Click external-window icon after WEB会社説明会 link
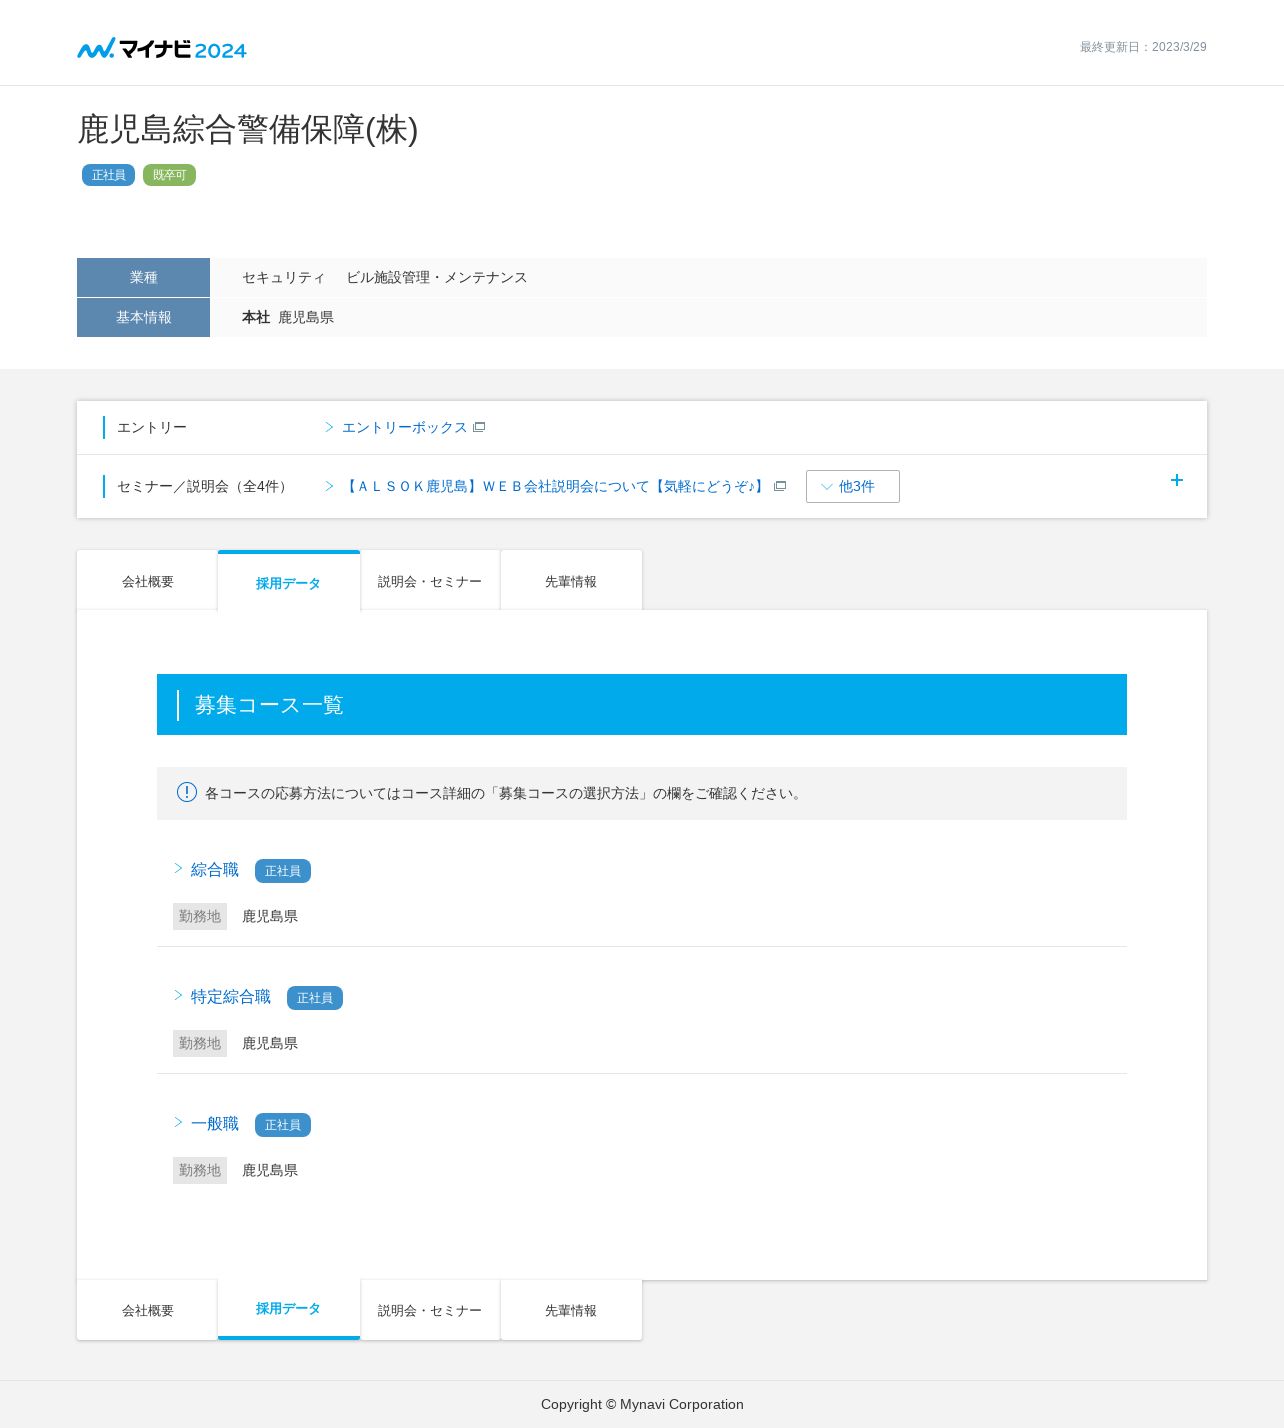Screen dimensions: 1284x1428 (x=780, y=486)
